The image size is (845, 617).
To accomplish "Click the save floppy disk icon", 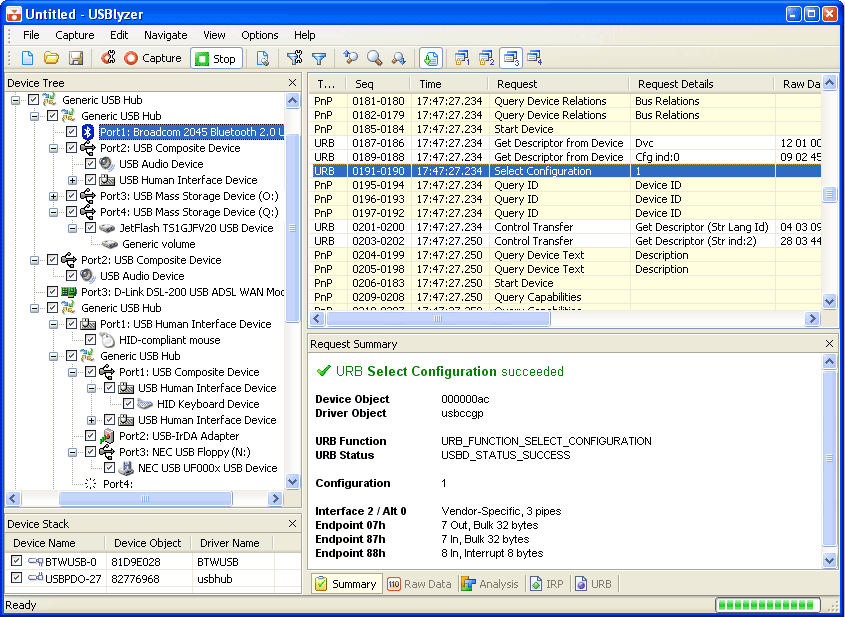I will tap(75, 59).
